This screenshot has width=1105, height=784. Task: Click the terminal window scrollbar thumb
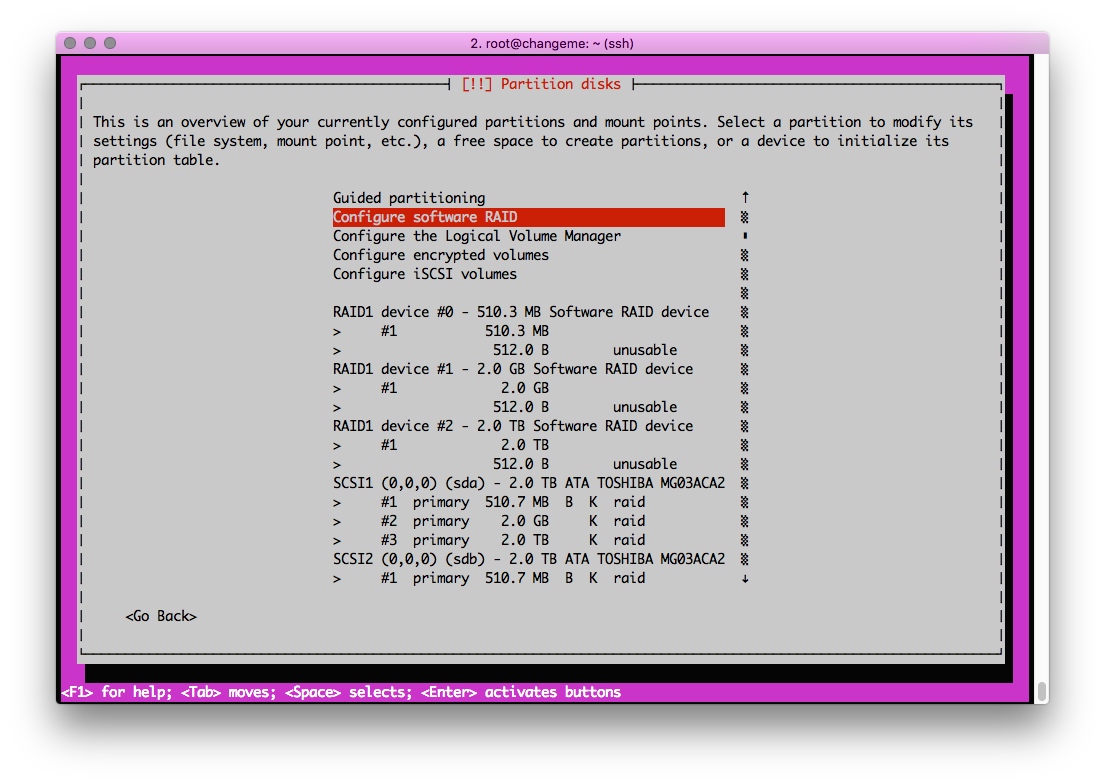pos(1042,691)
